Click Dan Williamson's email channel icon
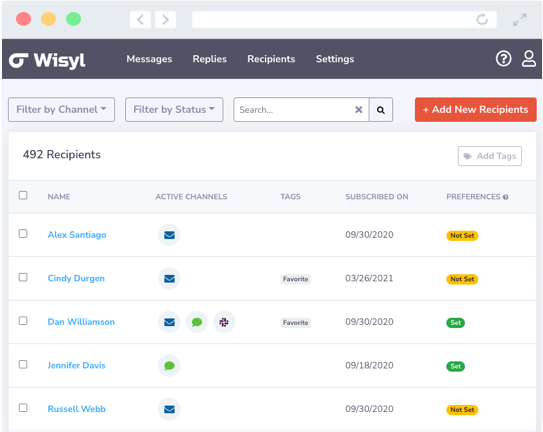 [169, 322]
